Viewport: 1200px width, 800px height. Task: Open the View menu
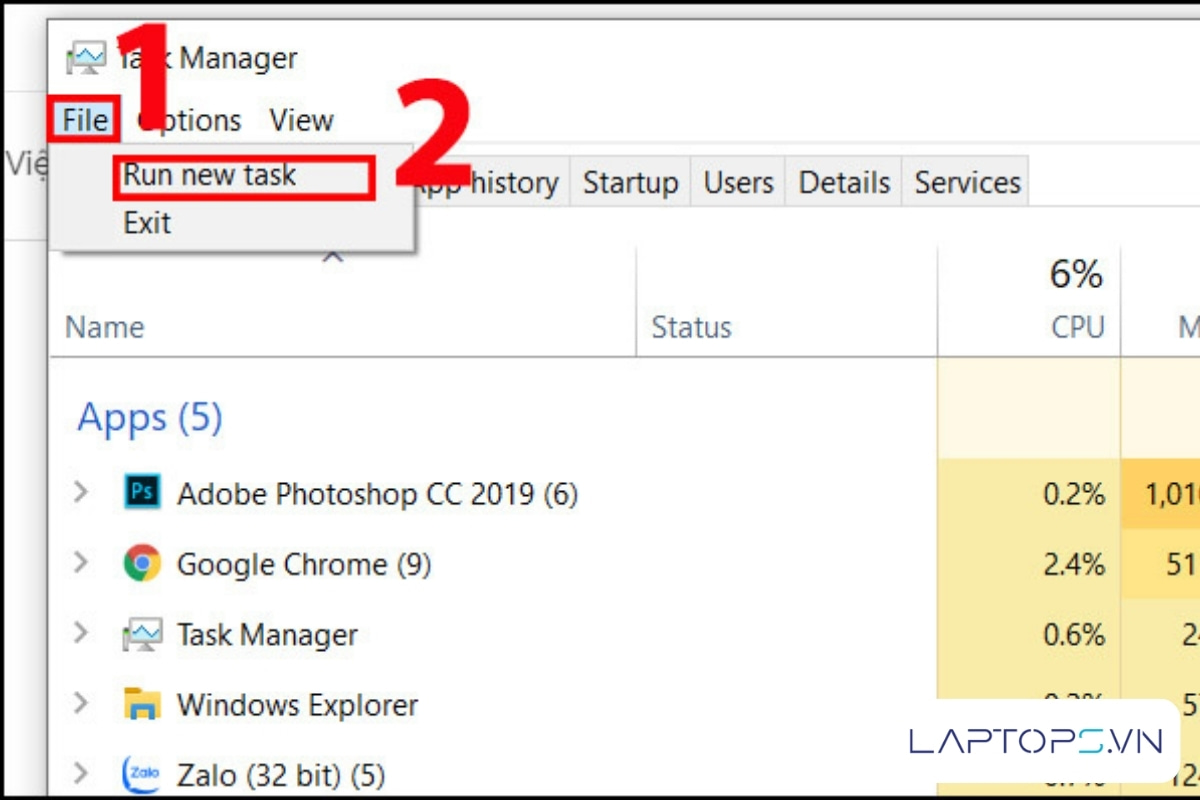click(301, 120)
